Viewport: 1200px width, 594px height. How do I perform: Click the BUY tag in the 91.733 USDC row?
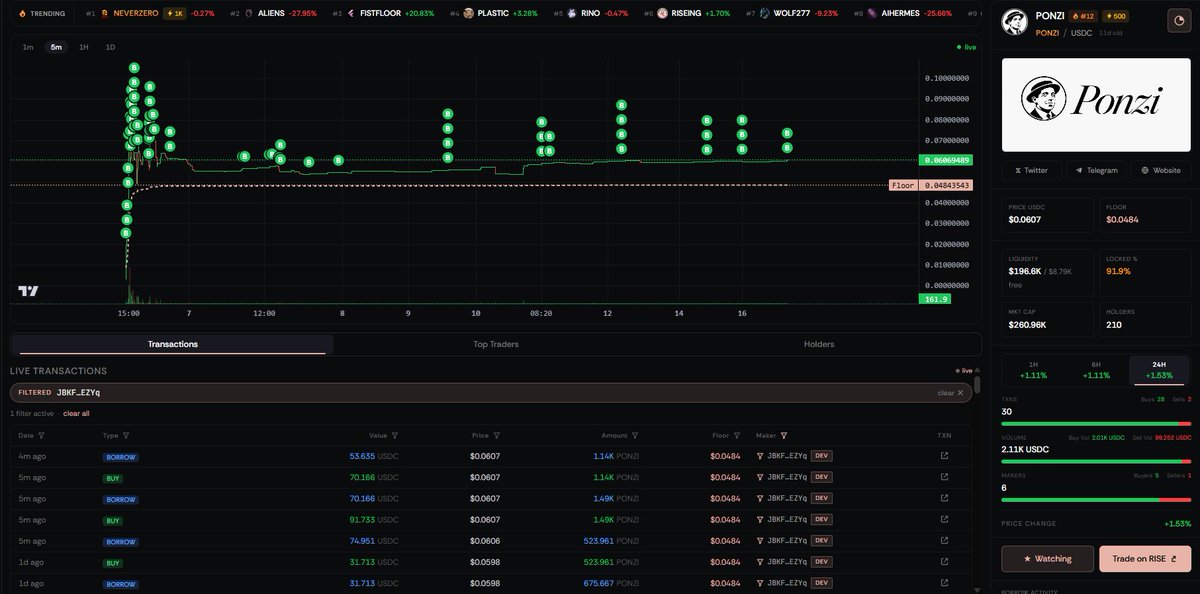pyautogui.click(x=113, y=520)
